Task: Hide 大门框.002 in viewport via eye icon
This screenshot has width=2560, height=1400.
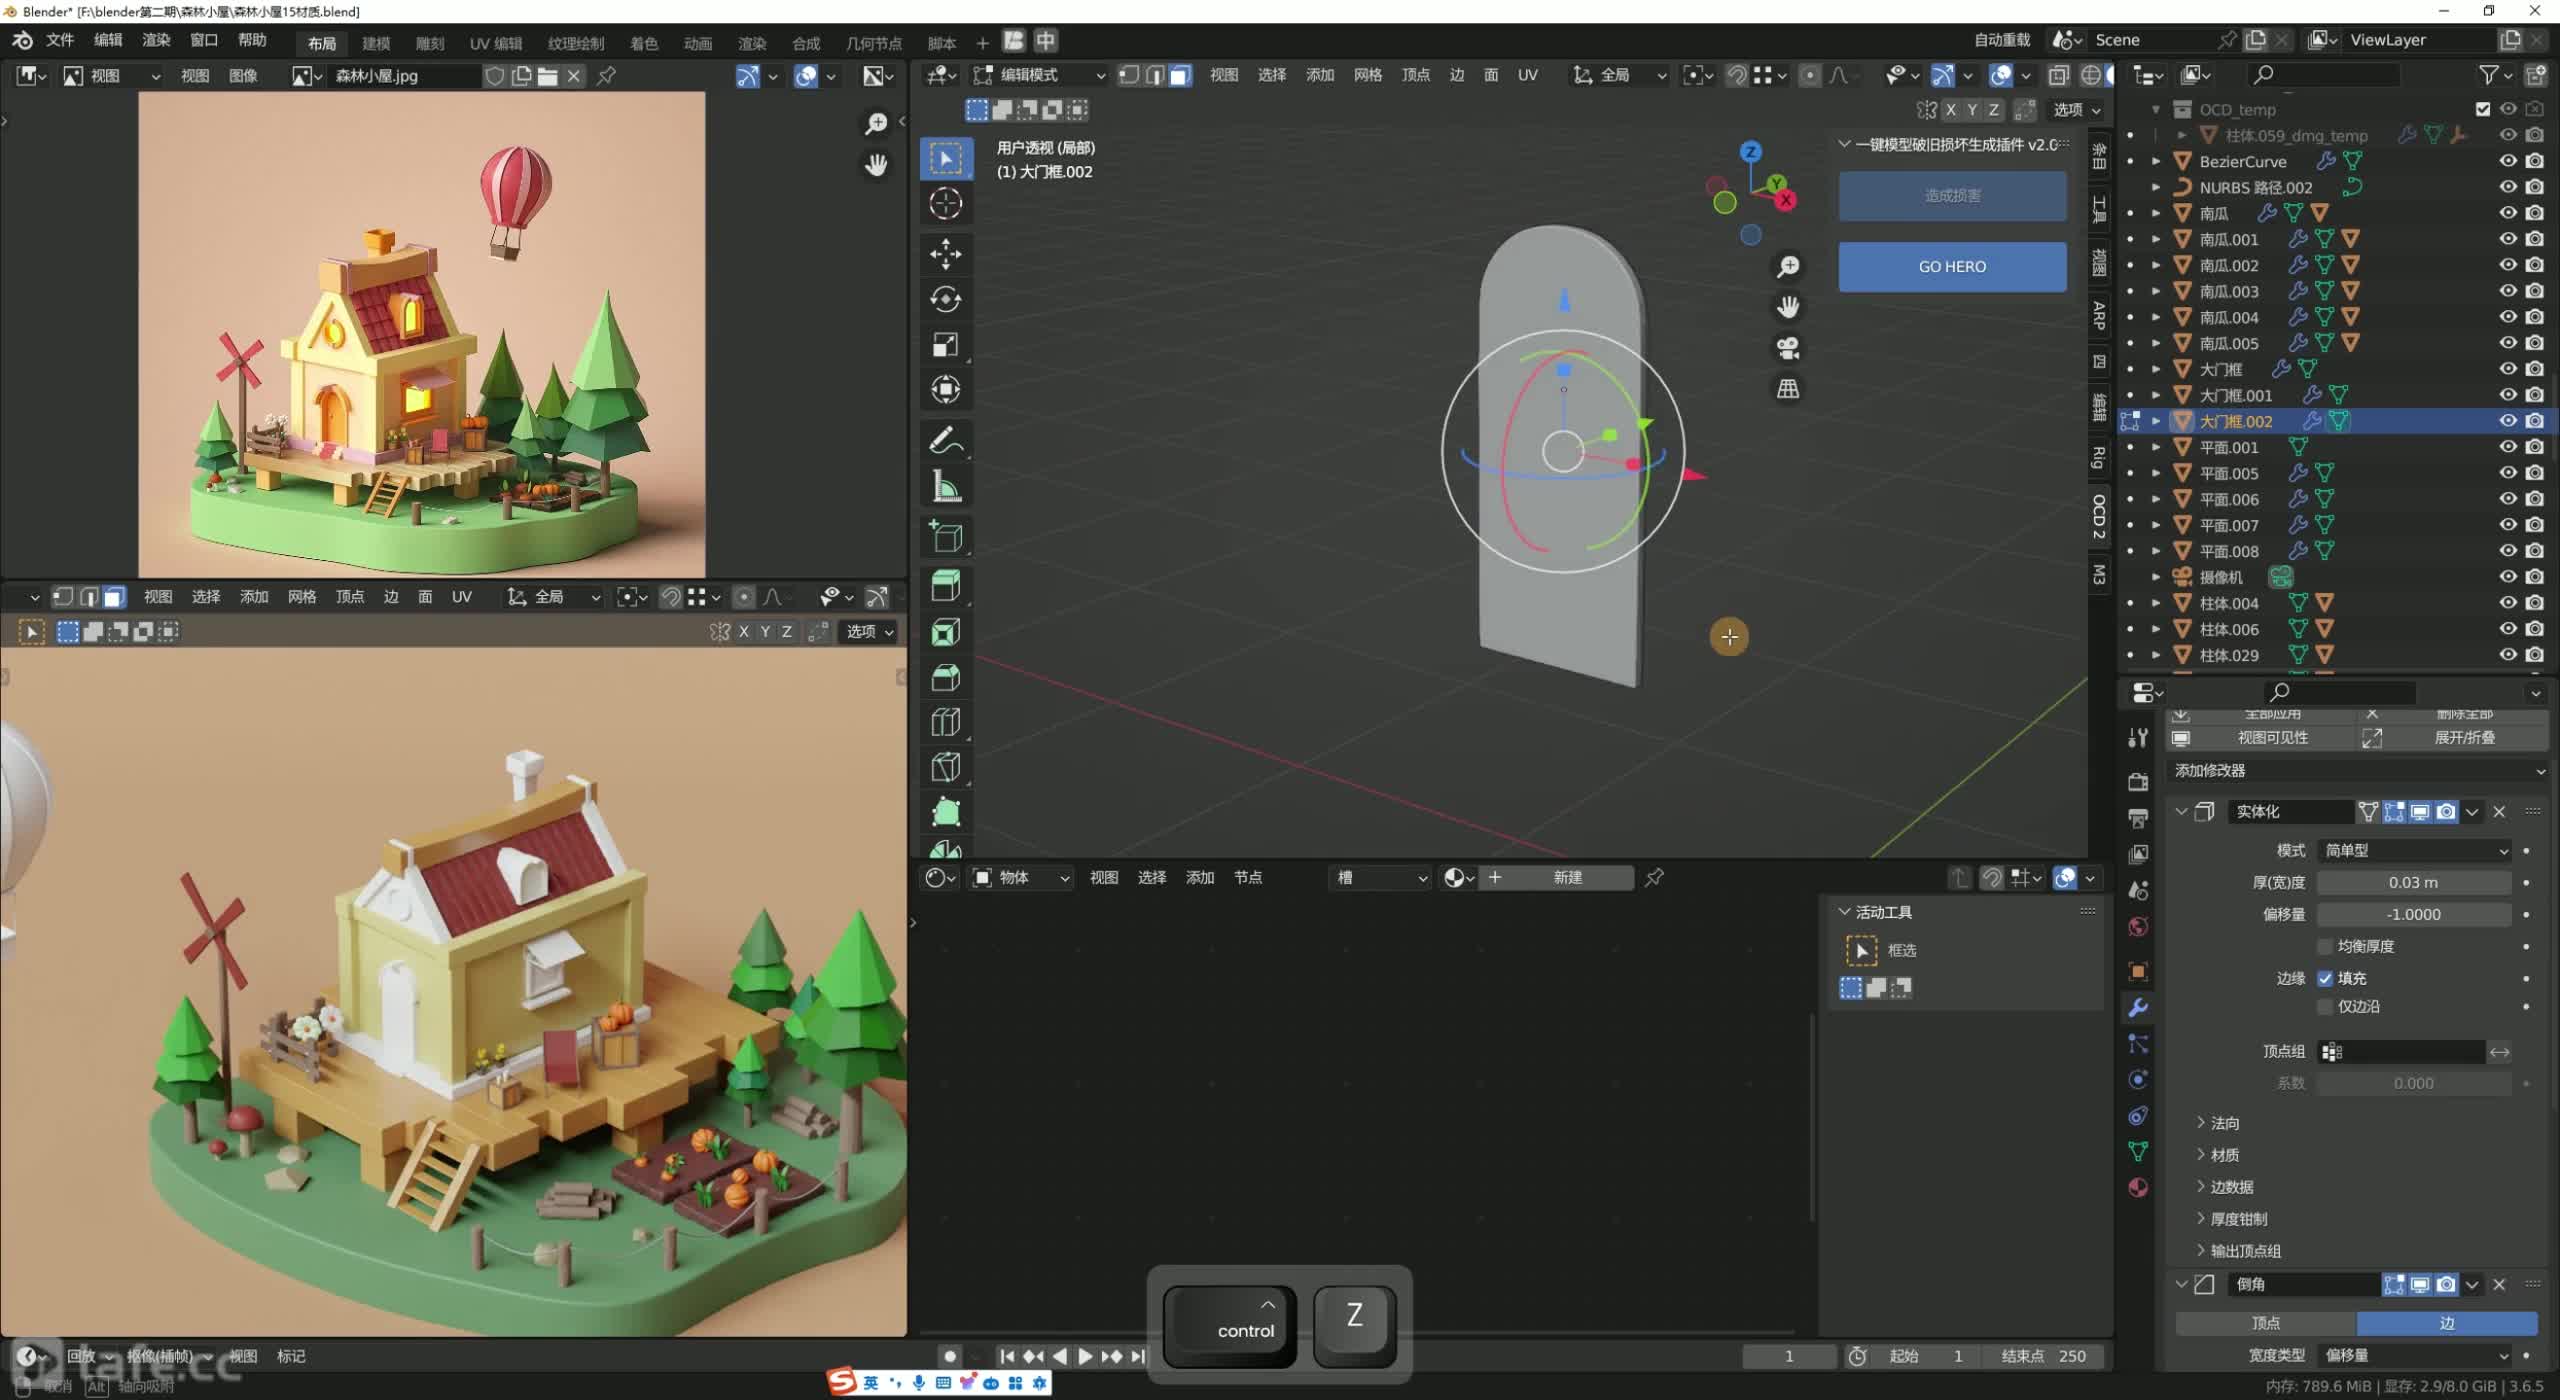Action: (x=2508, y=421)
